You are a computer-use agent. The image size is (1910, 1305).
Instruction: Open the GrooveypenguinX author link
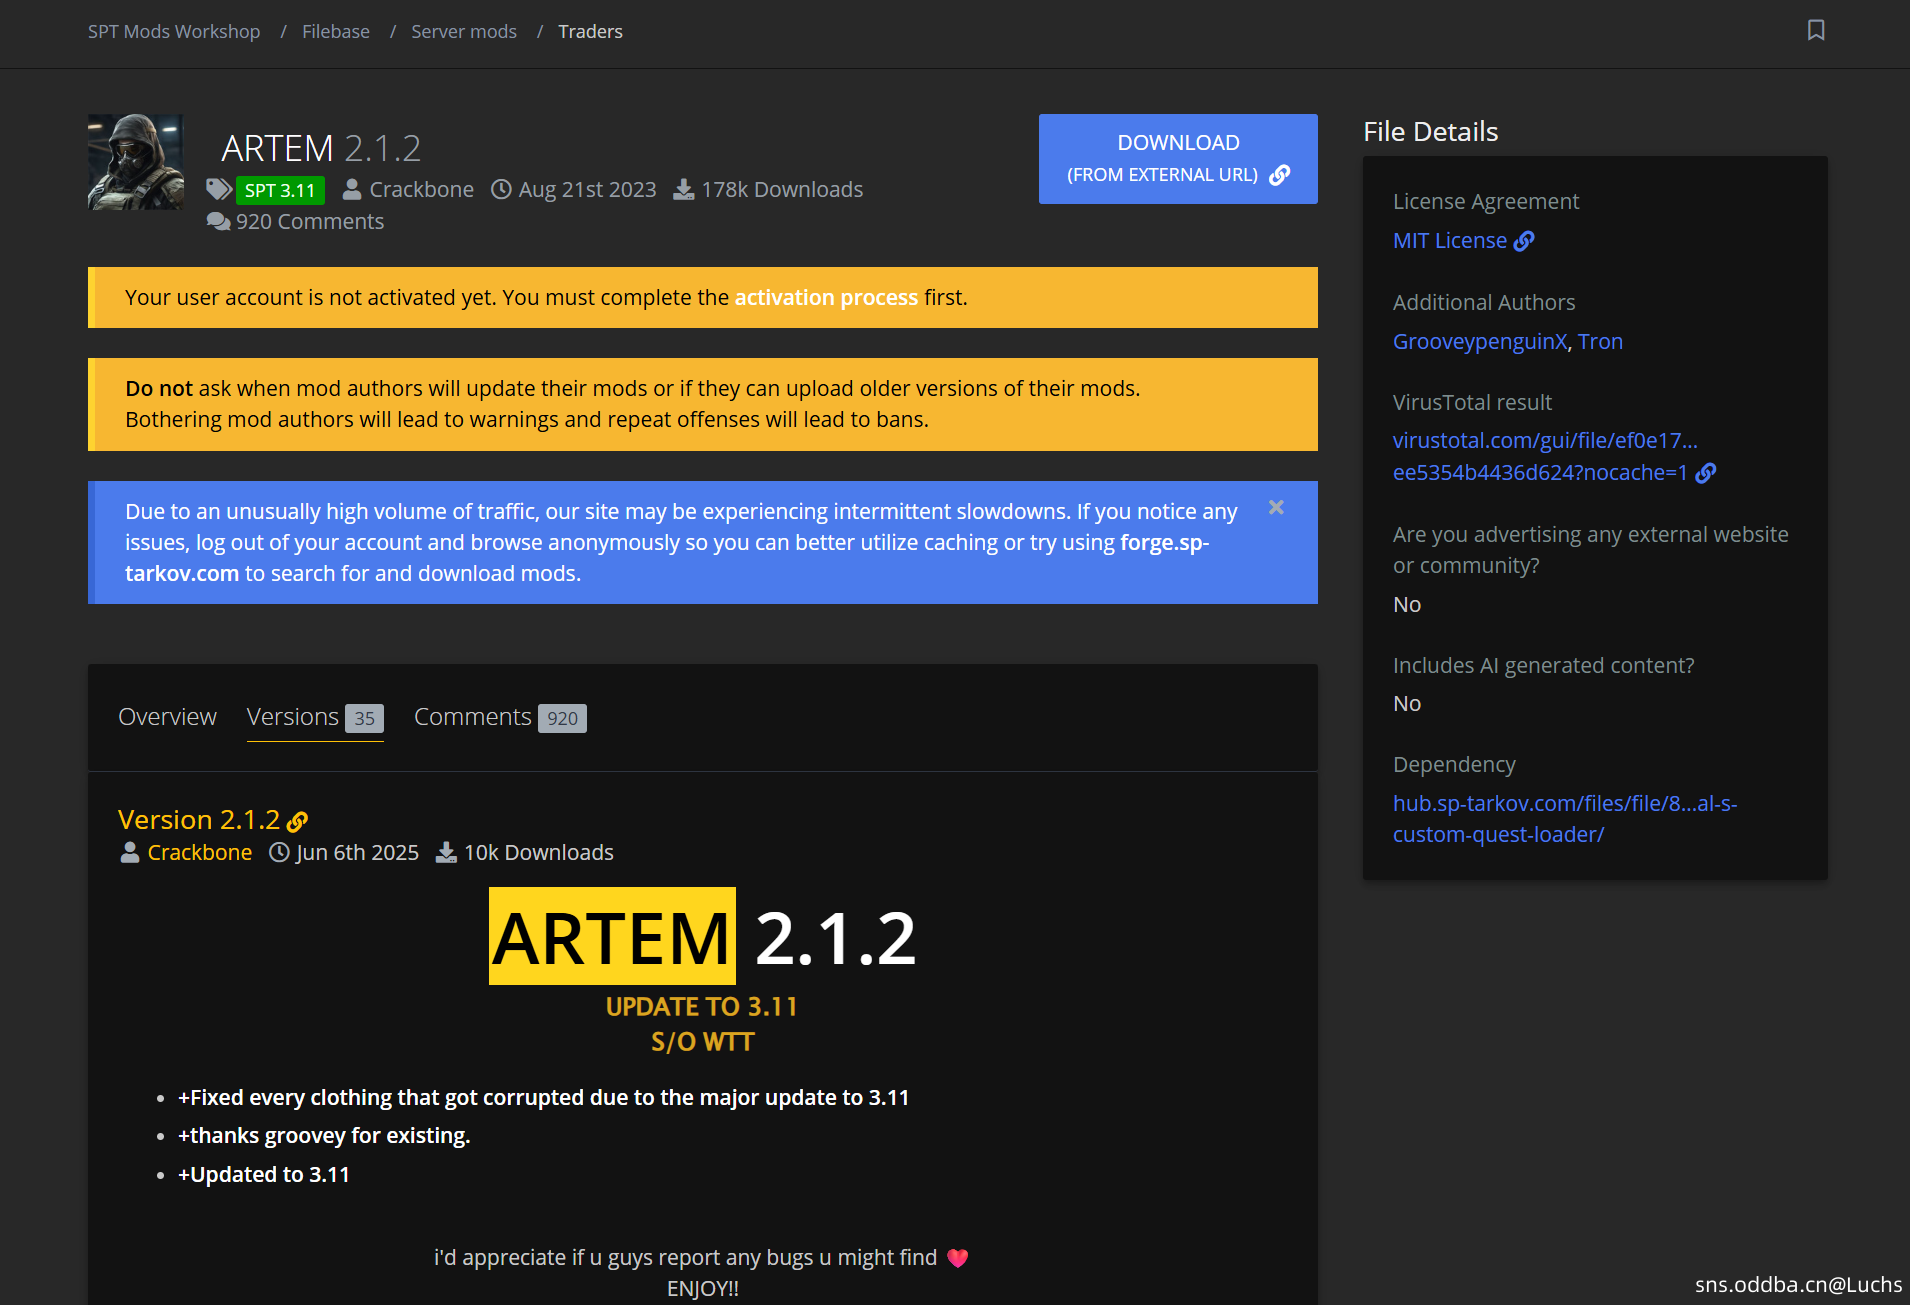tap(1480, 341)
